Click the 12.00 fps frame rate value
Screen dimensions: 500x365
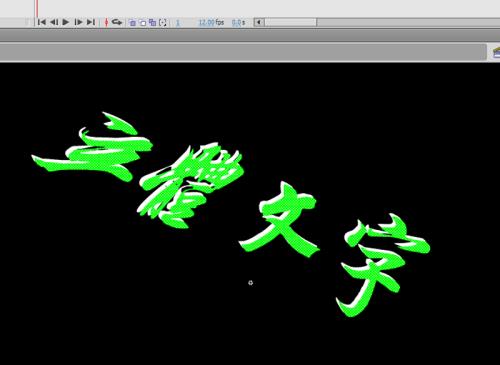[x=211, y=23]
